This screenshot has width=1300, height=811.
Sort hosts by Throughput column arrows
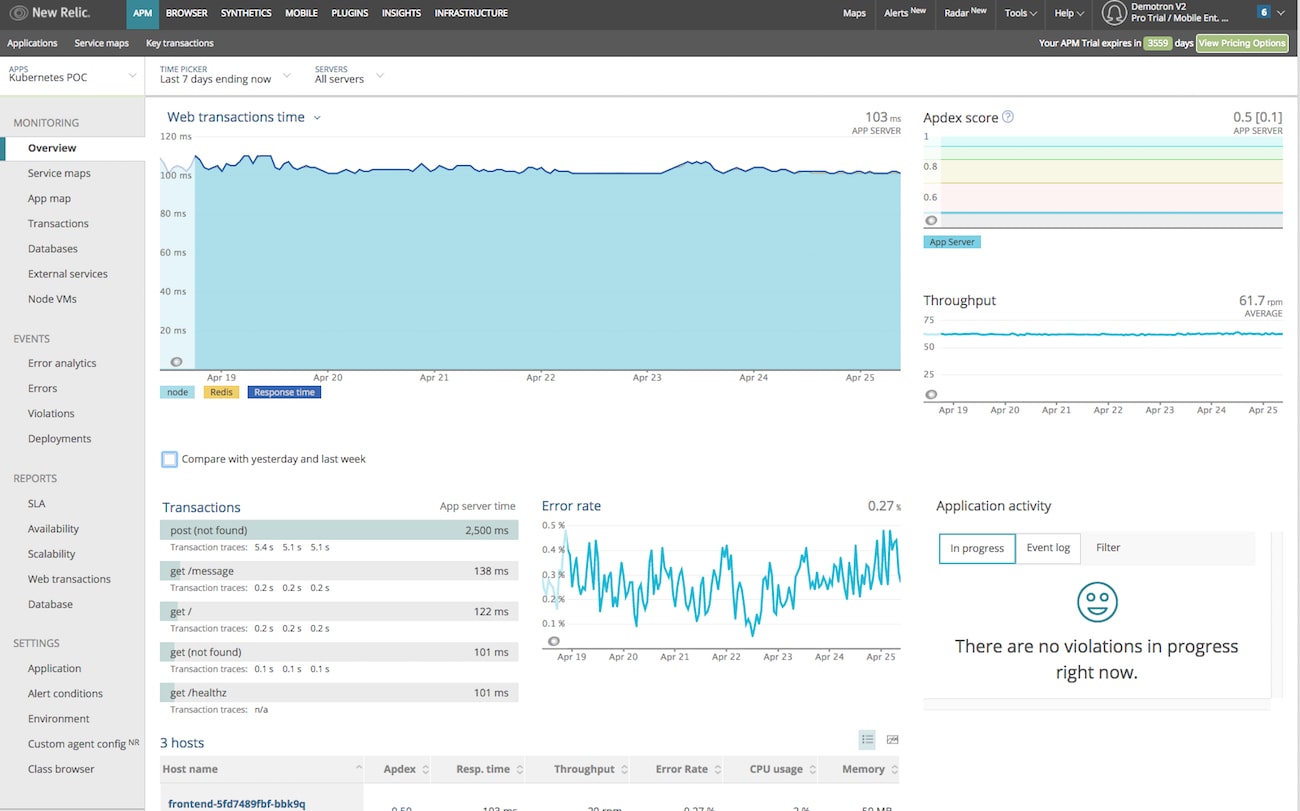coord(625,770)
